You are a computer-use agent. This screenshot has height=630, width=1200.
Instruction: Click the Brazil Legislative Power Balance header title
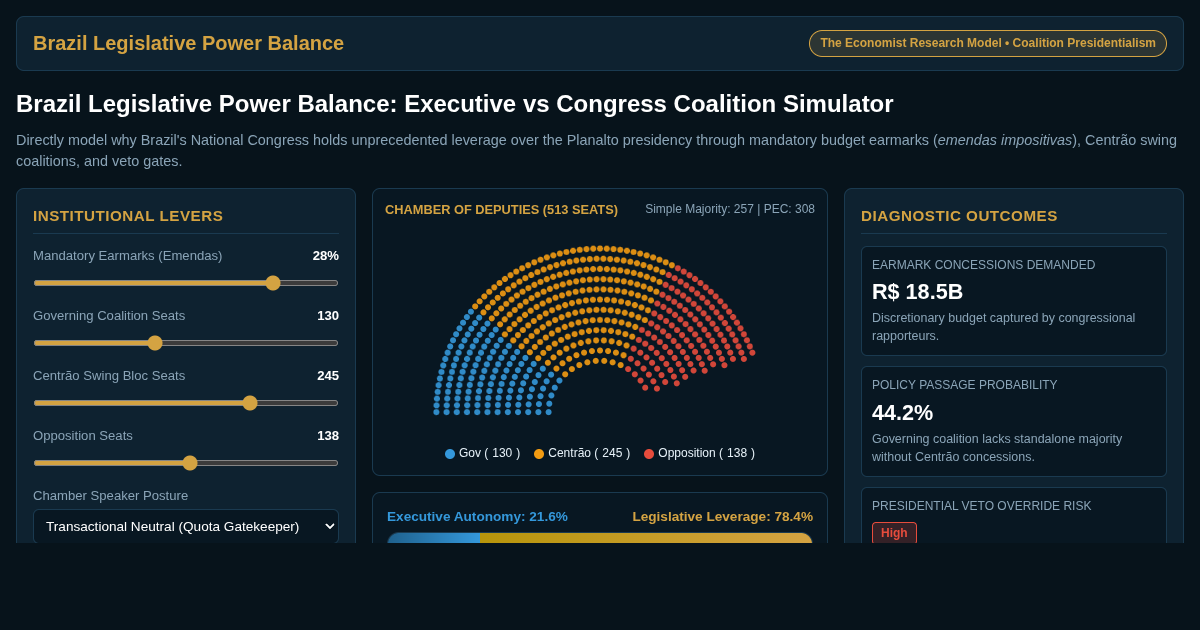click(x=188, y=43)
